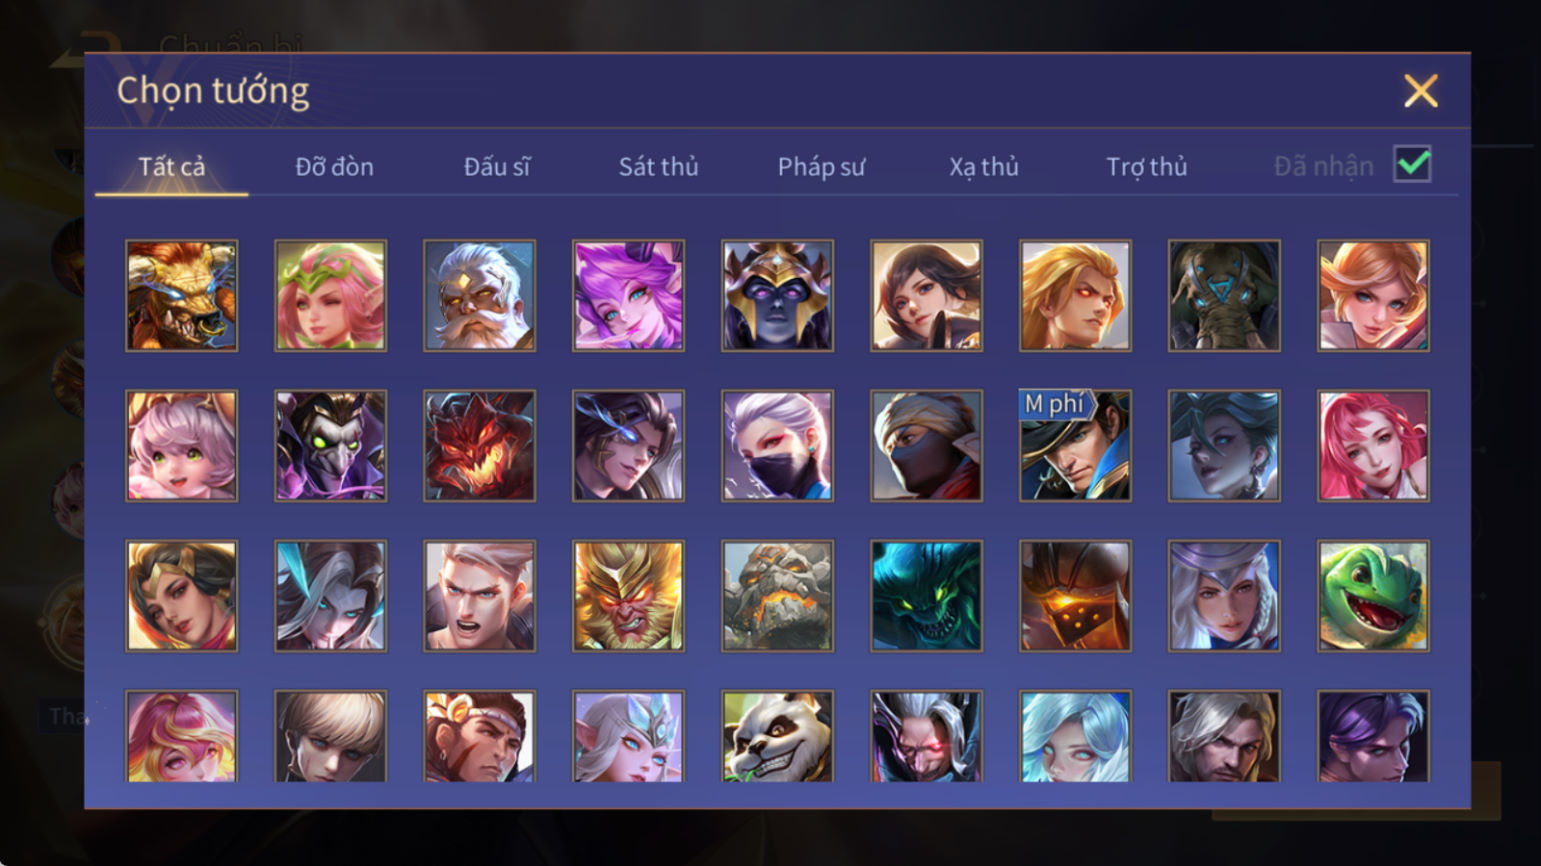
Task: Choose the hero tagged M phí
Action: point(1075,446)
